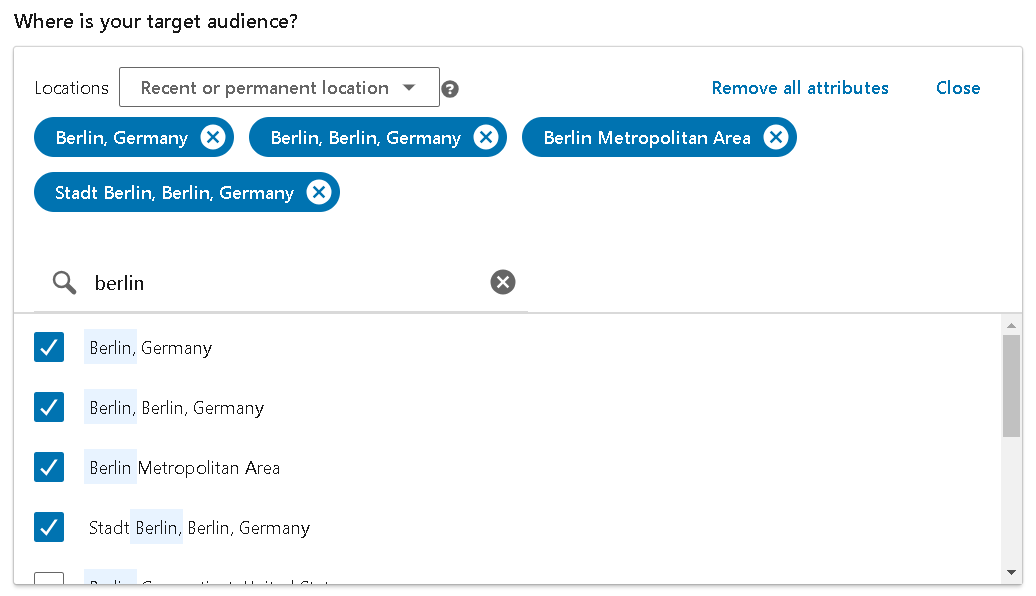Remove the Berlin Metropolitan Area tag
This screenshot has height=596, width=1036.
tap(775, 138)
